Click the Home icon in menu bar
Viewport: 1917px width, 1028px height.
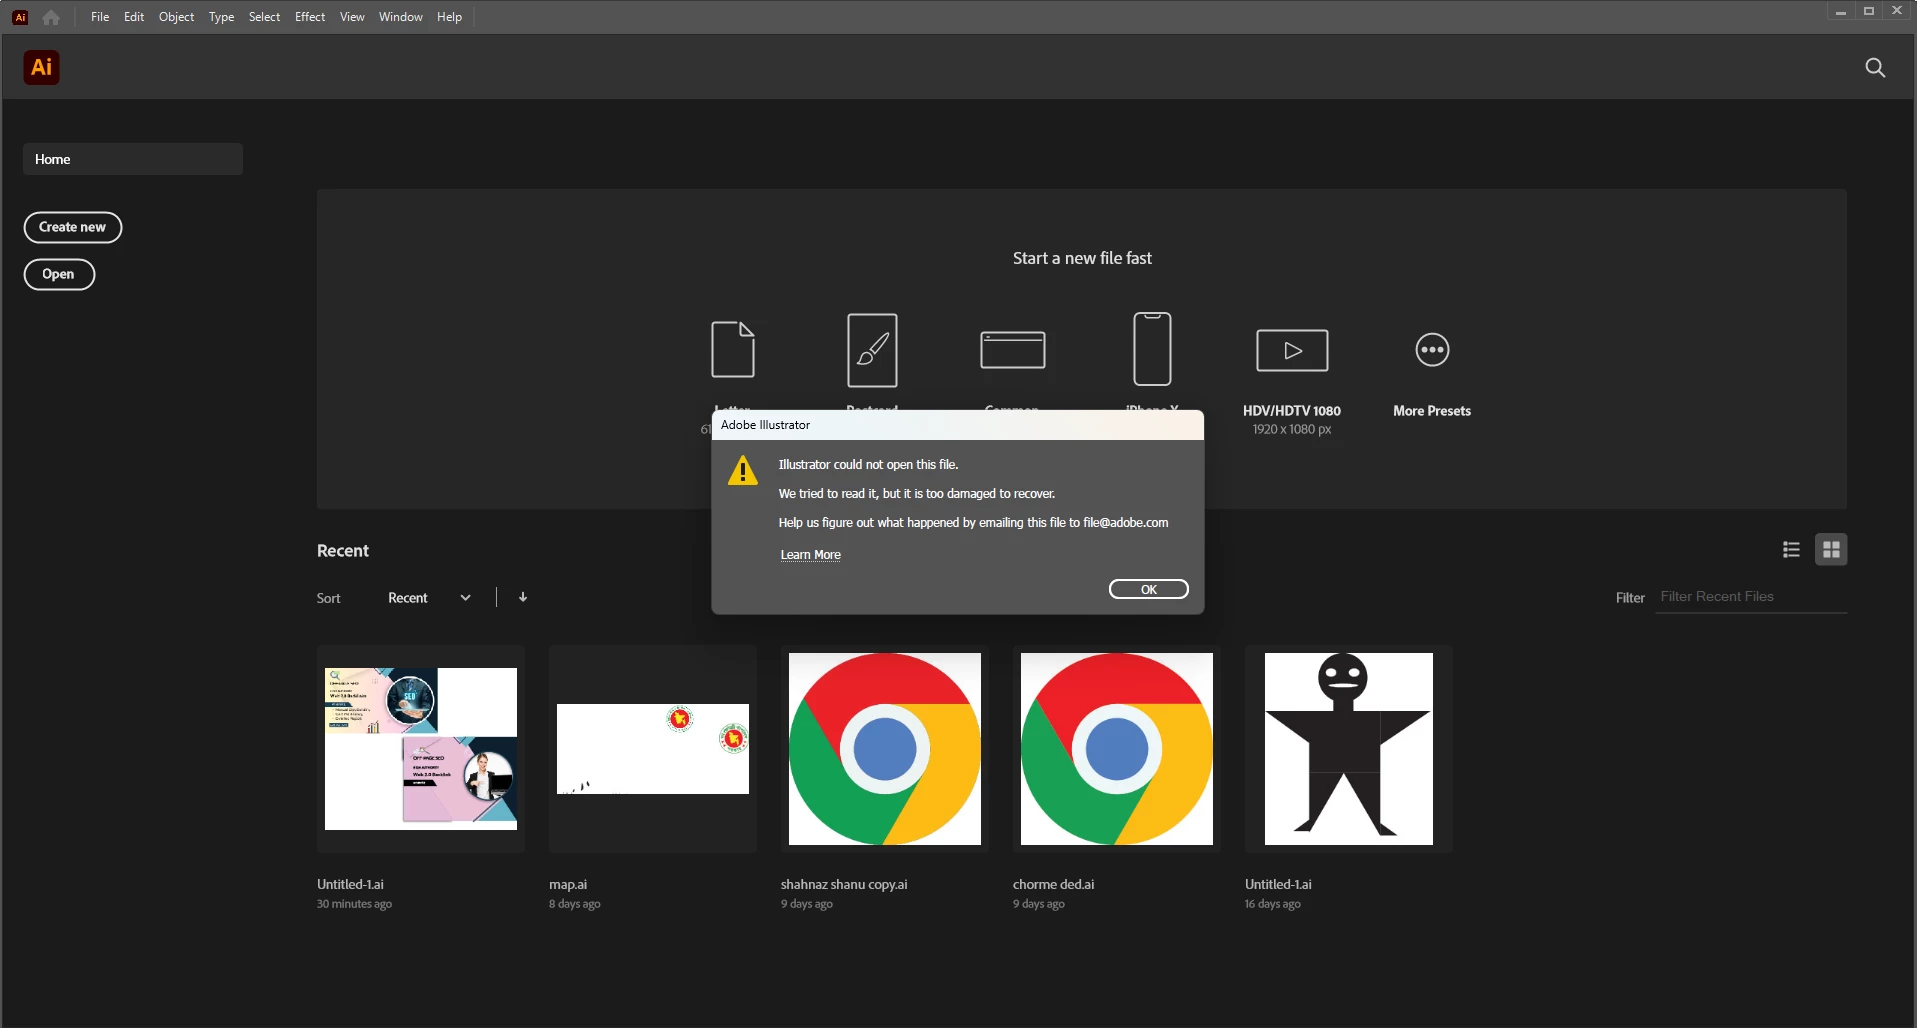(51, 17)
